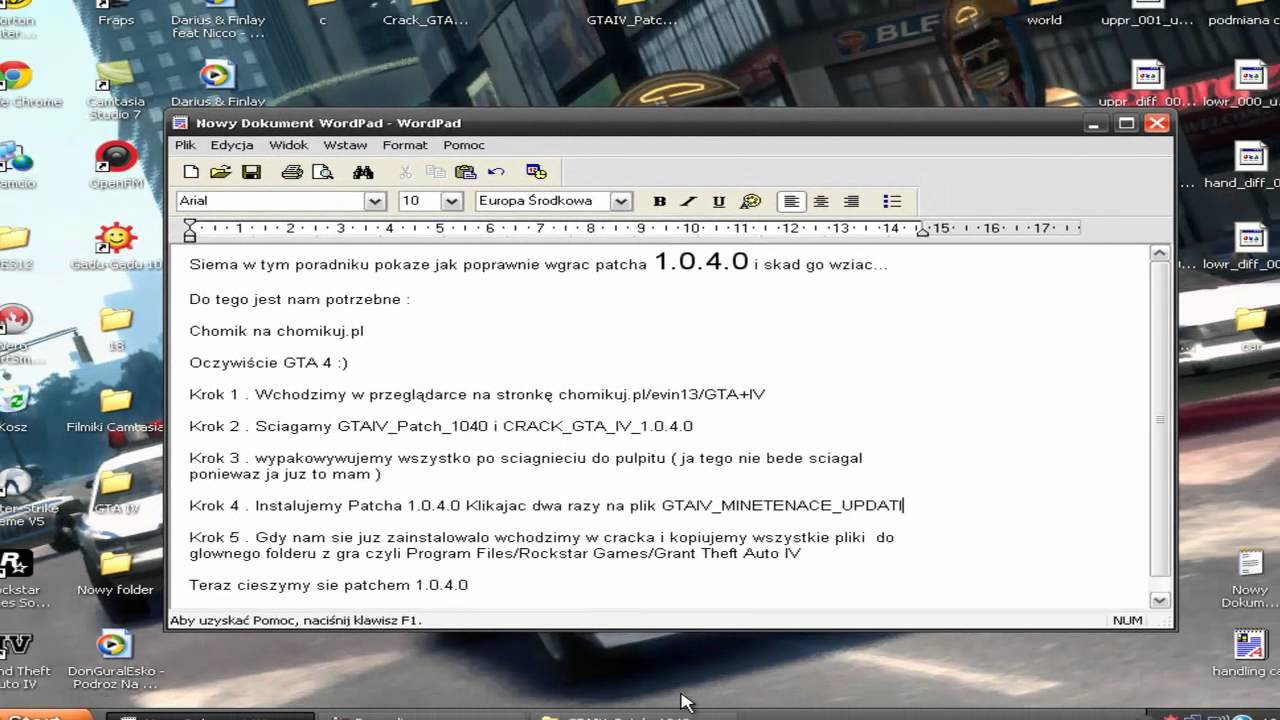Image resolution: width=1280 pixels, height=720 pixels.
Task: Open the Format menu
Action: tap(405, 145)
